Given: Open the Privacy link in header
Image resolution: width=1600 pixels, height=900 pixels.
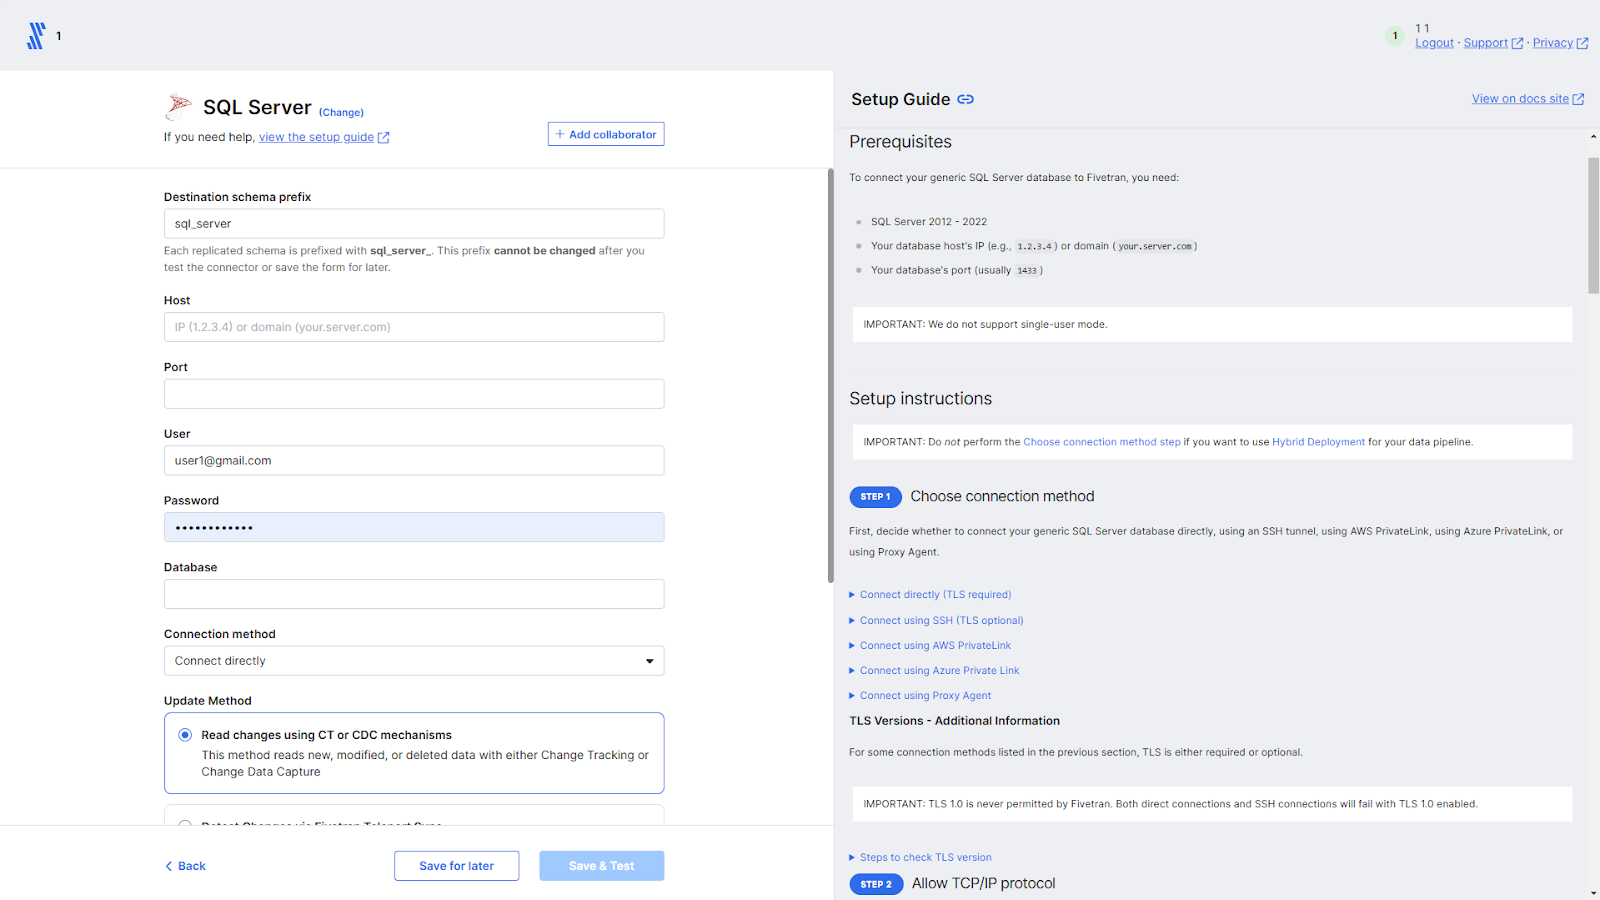Looking at the screenshot, I should [1552, 43].
